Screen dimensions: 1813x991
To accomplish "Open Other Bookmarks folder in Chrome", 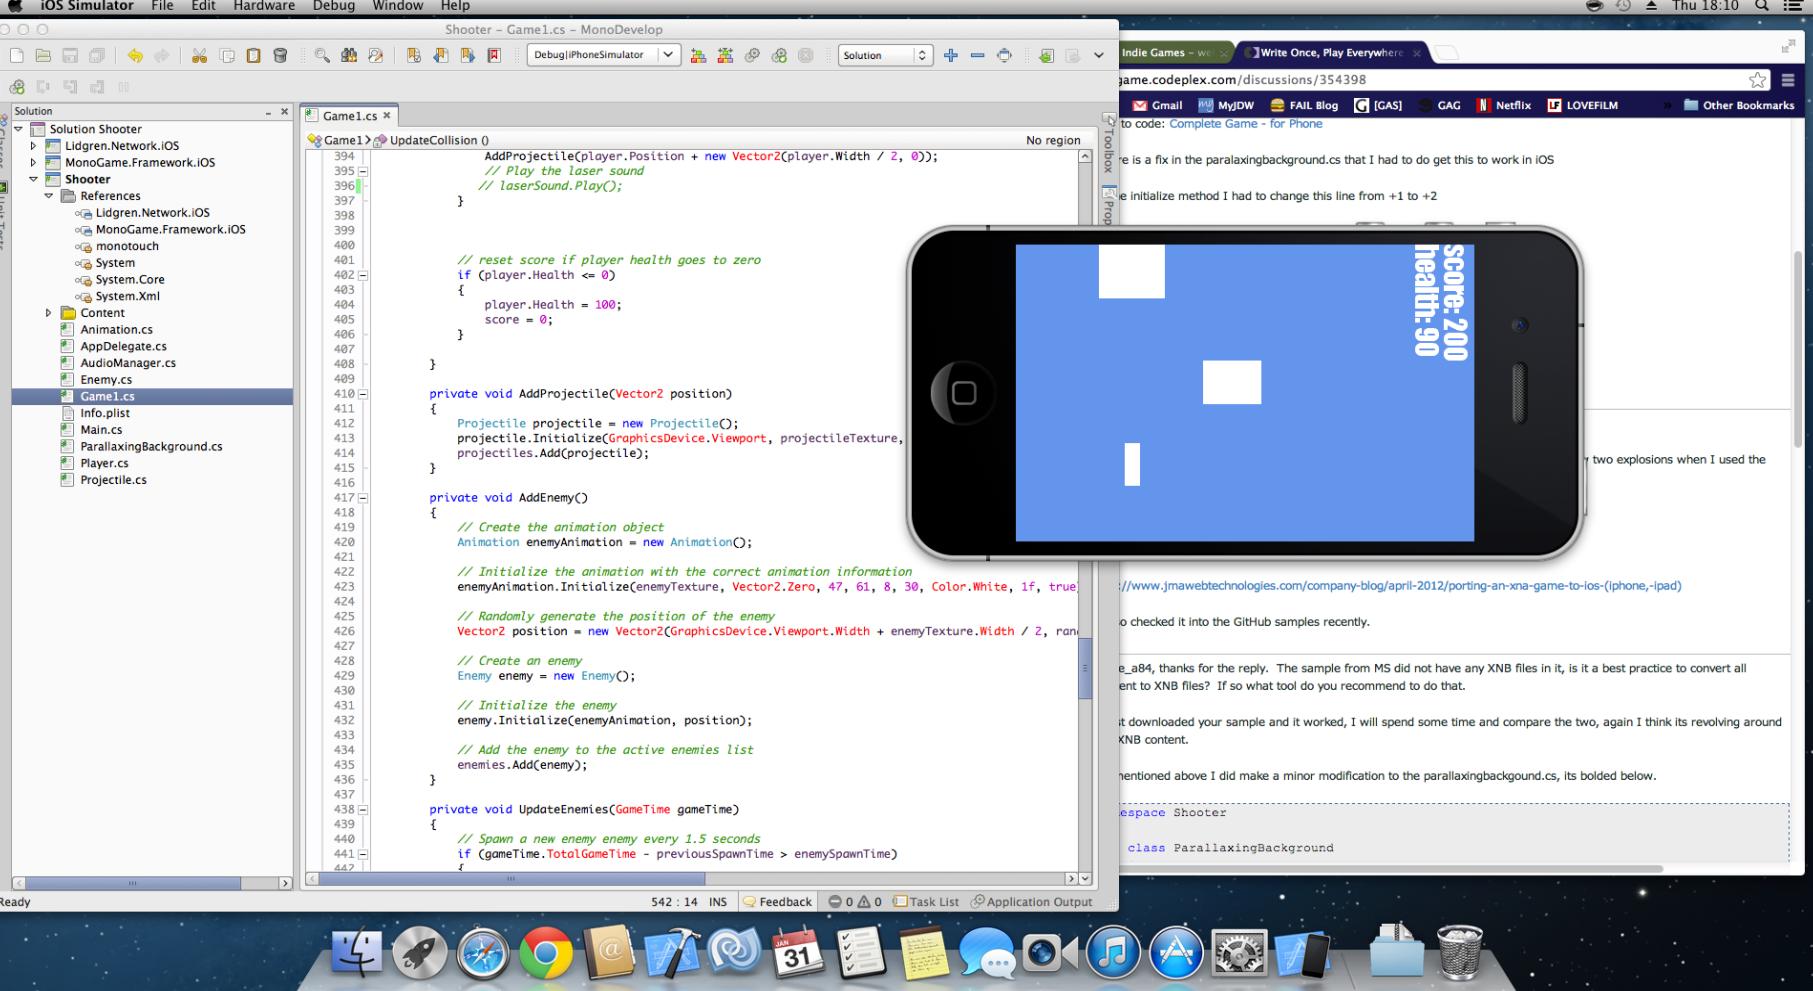I will pos(1739,105).
